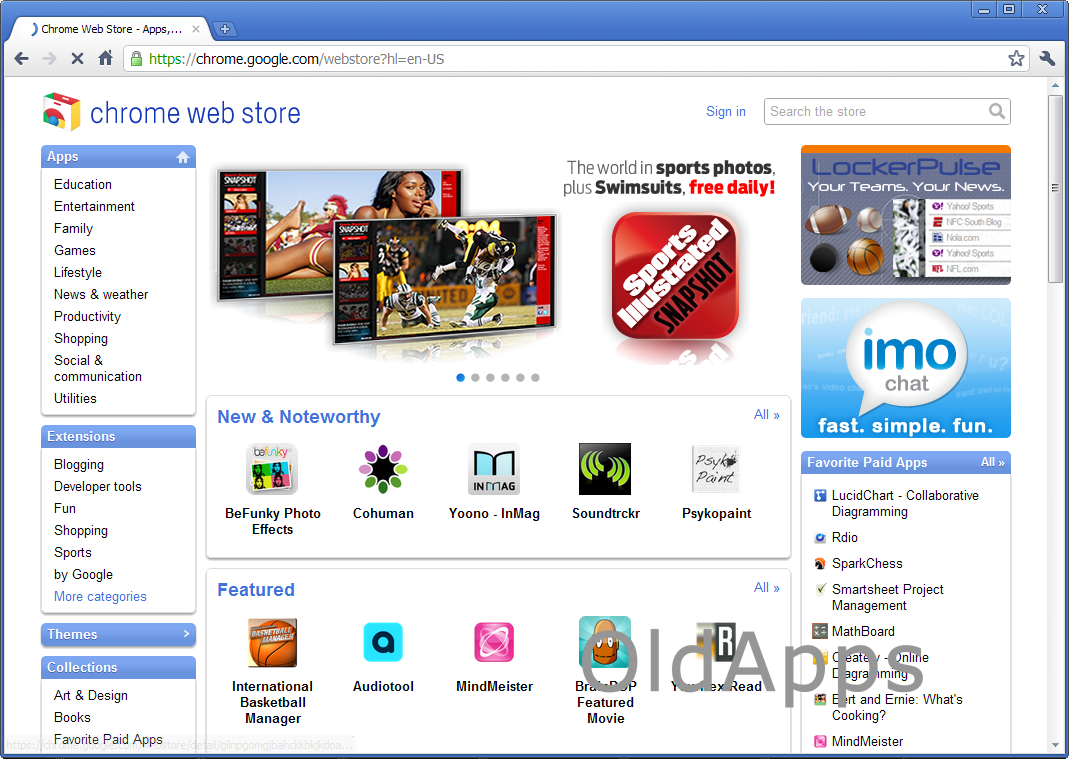This screenshot has height=759, width=1069.
Task: Open the Soundtrckr app icon
Action: pos(605,469)
